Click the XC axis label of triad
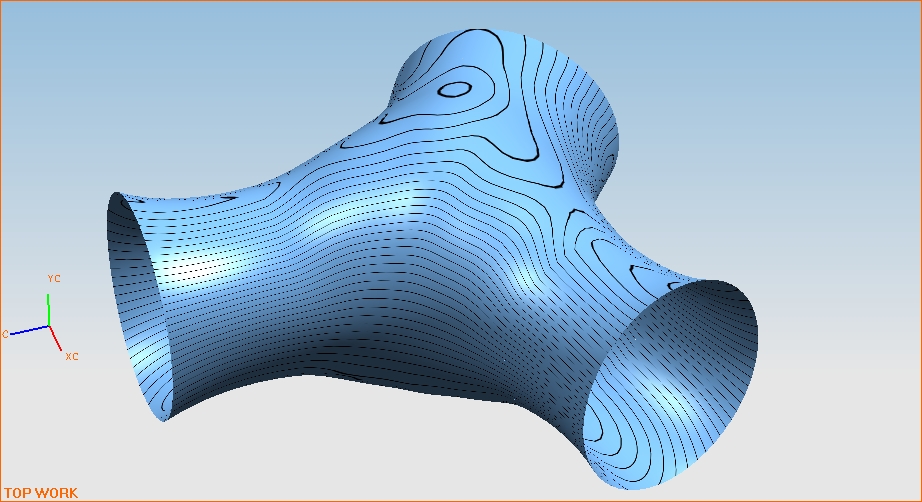 tap(72, 356)
